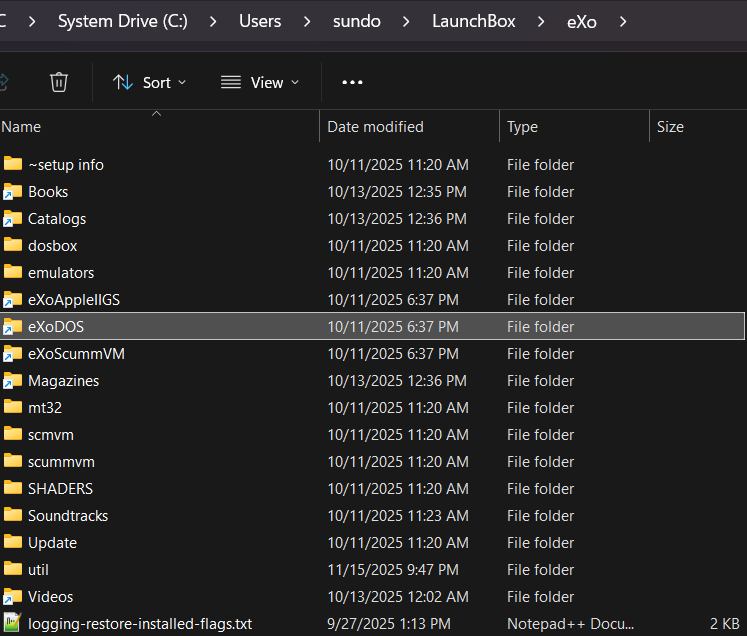Click the Type column header
Image resolution: width=747 pixels, height=636 pixels.
pyautogui.click(x=522, y=127)
